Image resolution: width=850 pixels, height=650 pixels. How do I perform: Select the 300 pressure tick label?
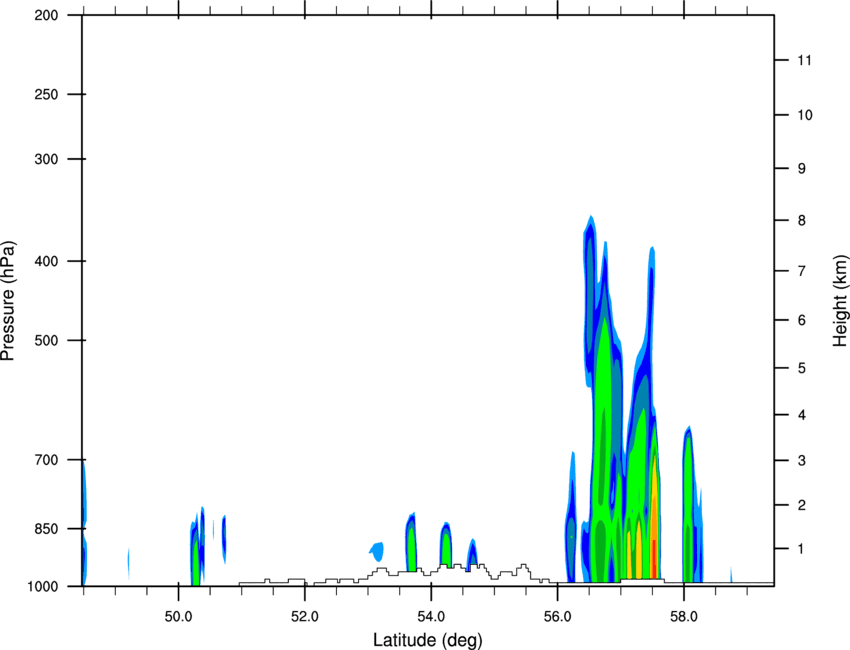[x=46, y=159]
